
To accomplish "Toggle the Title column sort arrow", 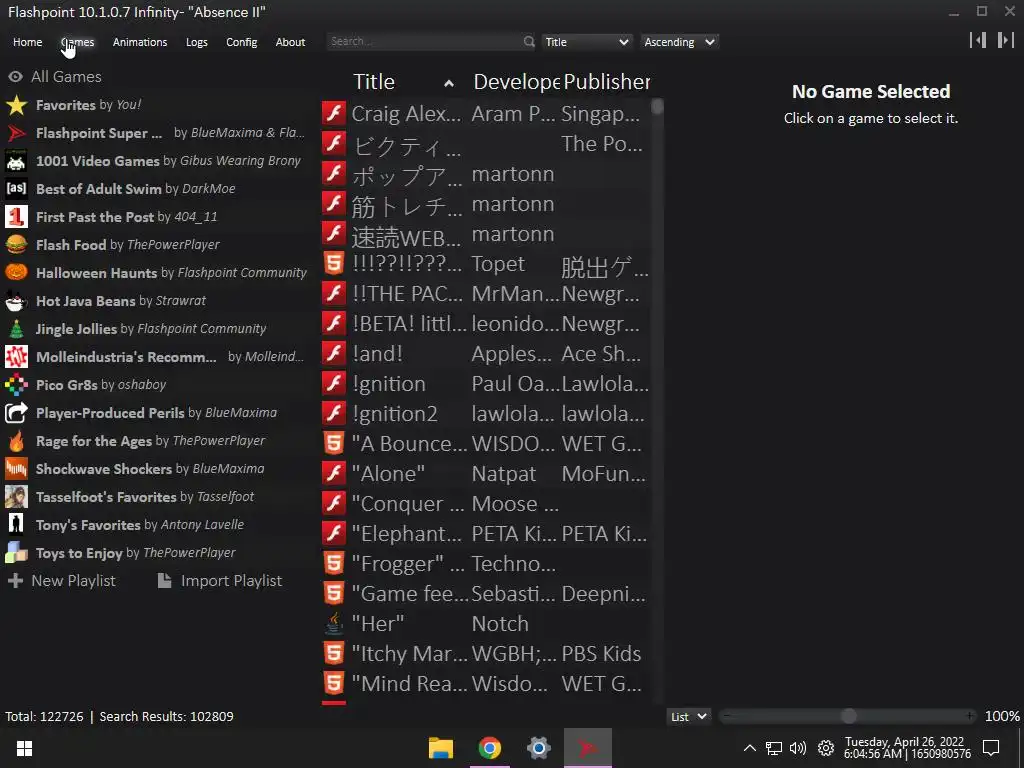I will (449, 83).
